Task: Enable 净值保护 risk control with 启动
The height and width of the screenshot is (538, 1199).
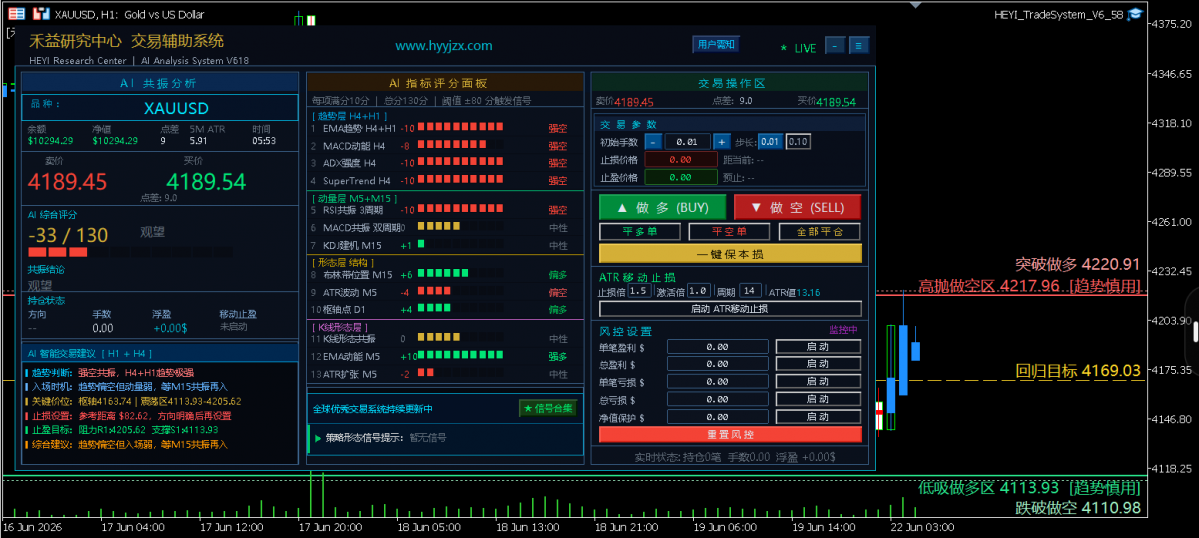Action: 818,417
